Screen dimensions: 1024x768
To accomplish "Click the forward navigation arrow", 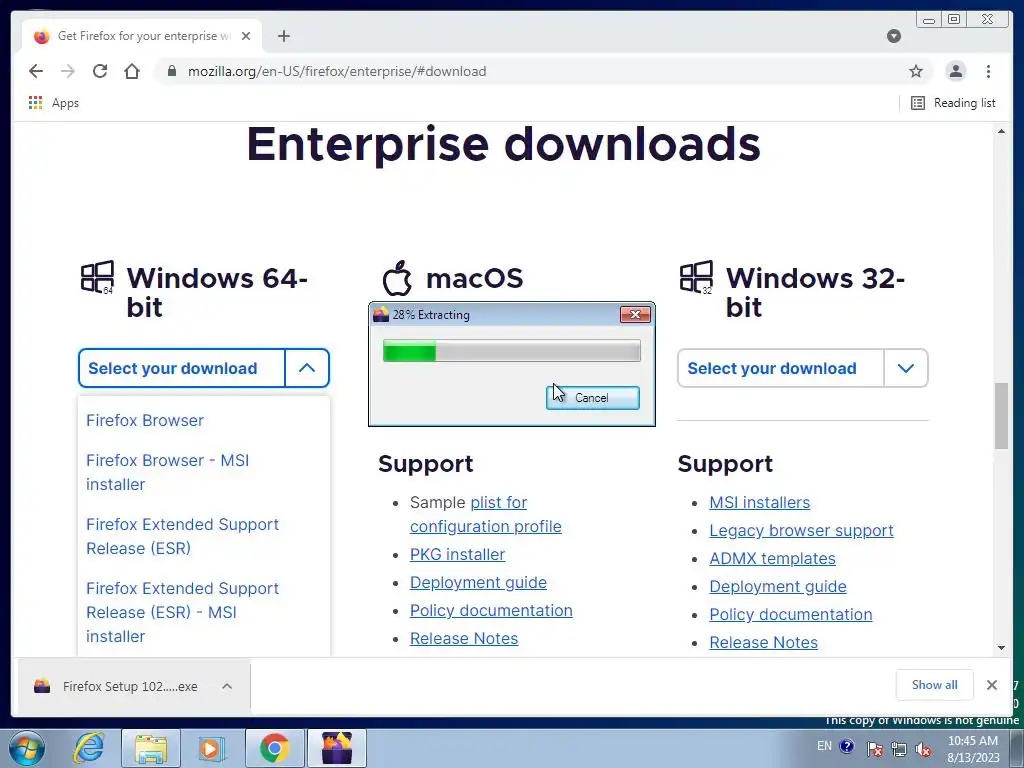I will click(x=68, y=71).
